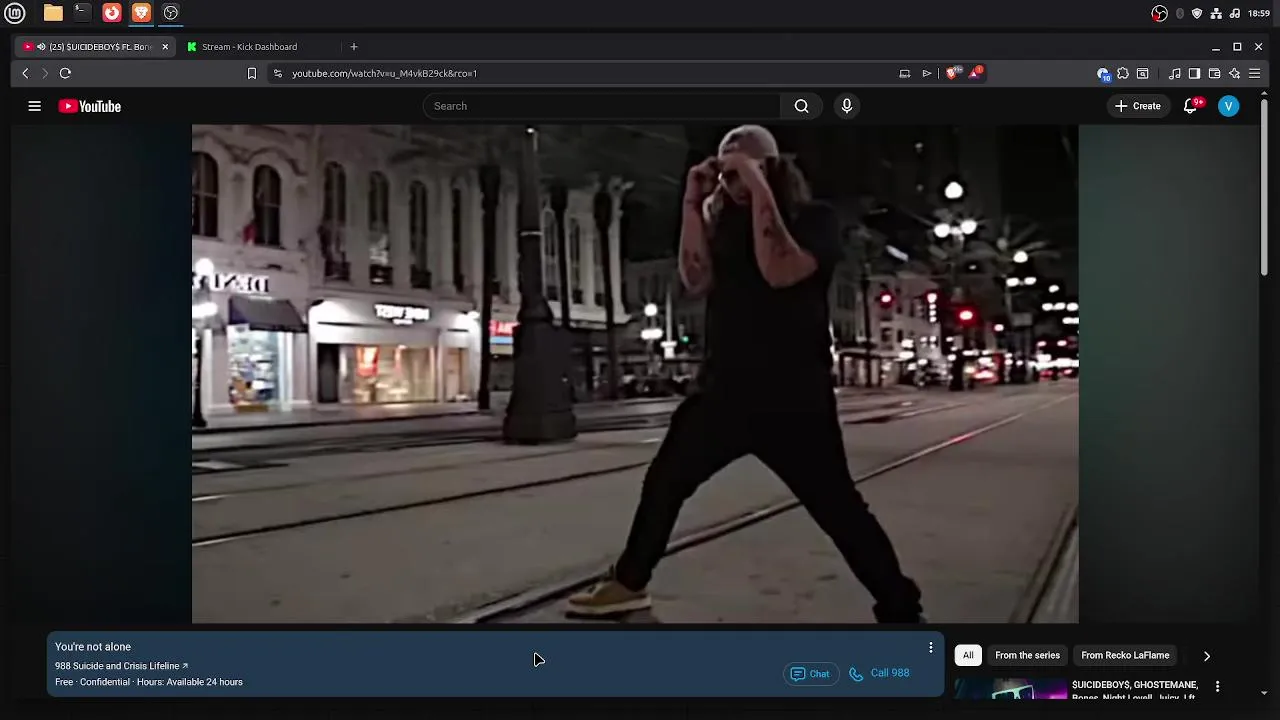Open options for the $UICIDEBOY$, GHOSTEMANE video
1280x720 pixels.
point(1217,686)
